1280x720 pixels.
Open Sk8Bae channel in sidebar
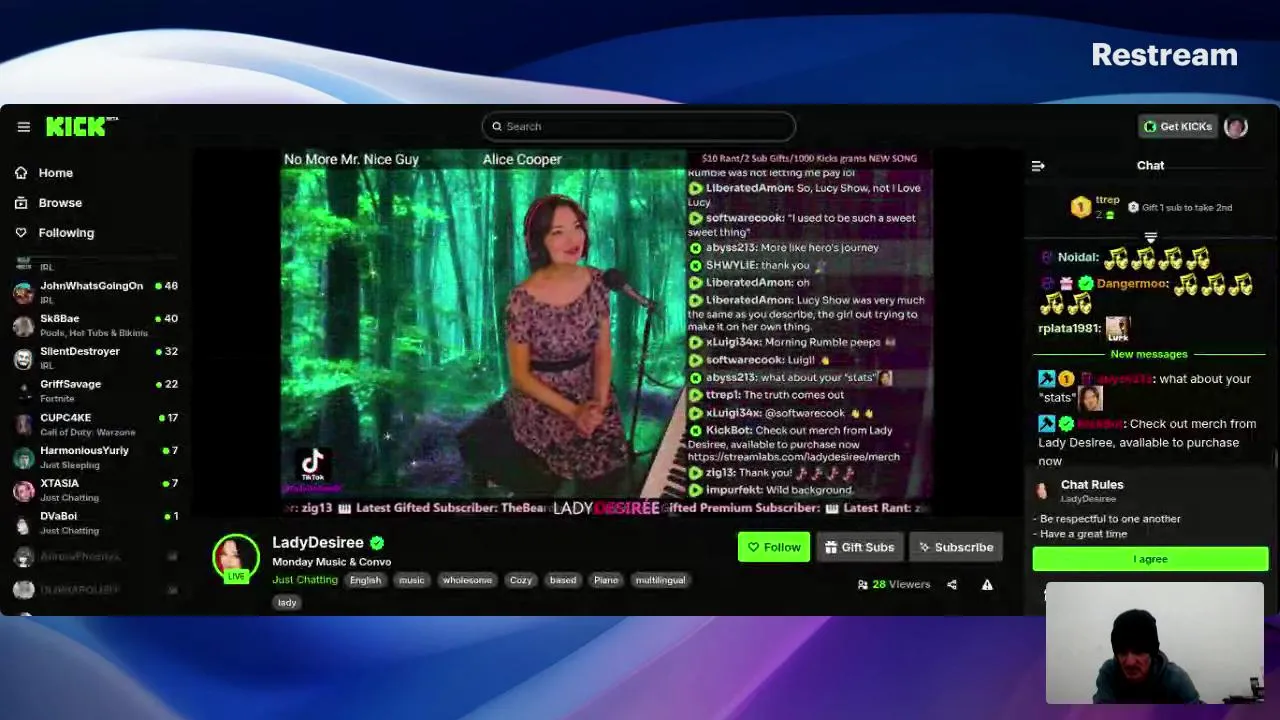95,325
